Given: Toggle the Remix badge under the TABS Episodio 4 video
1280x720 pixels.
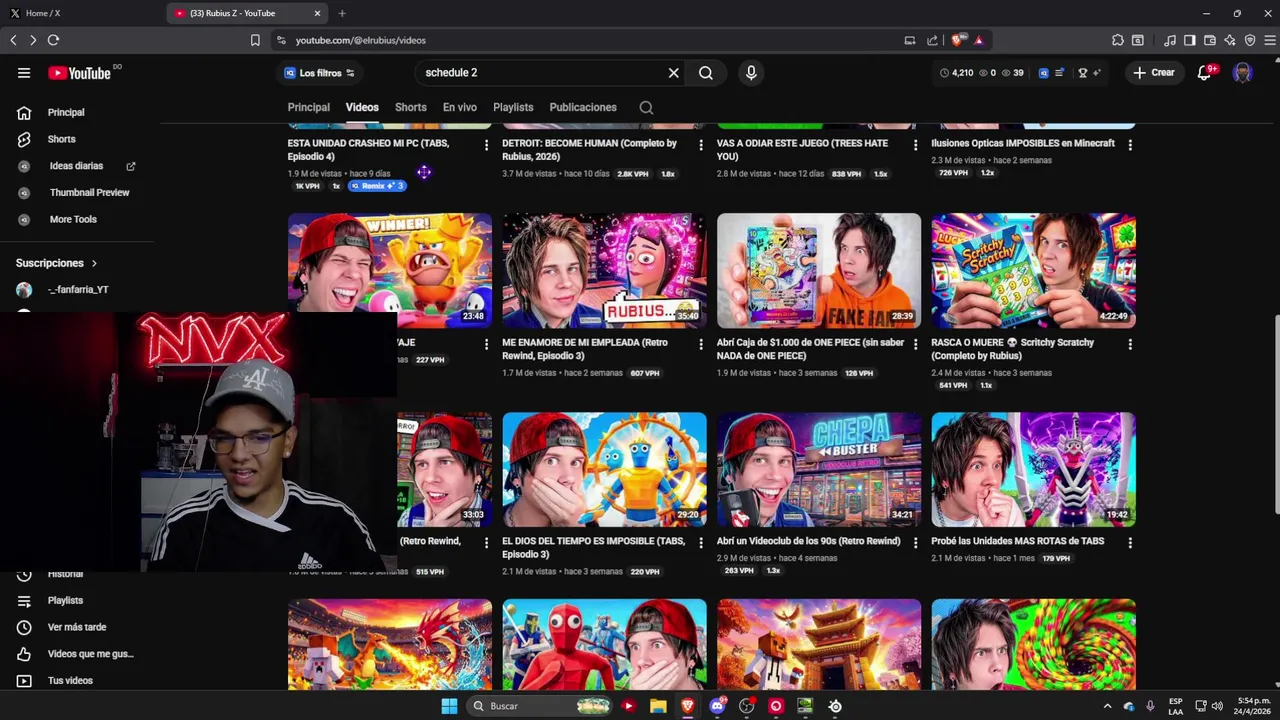Looking at the screenshot, I should point(377,186).
